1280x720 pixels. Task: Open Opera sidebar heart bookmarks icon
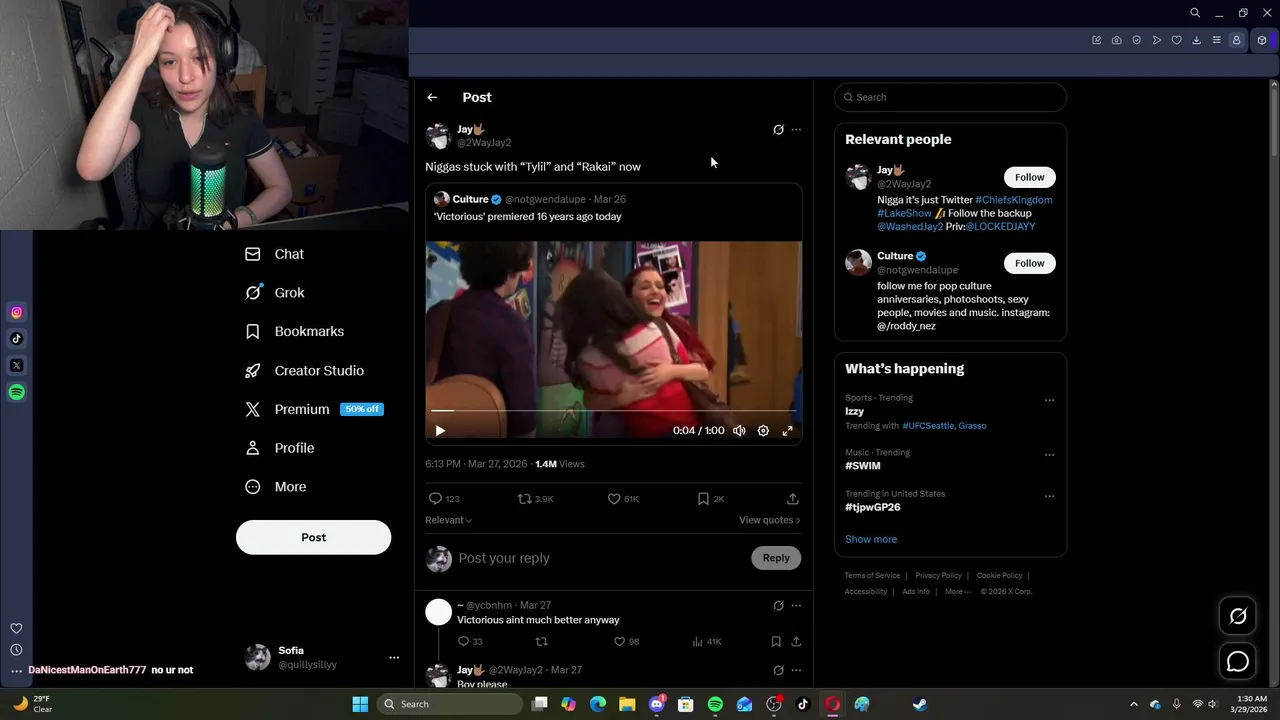pos(16,628)
